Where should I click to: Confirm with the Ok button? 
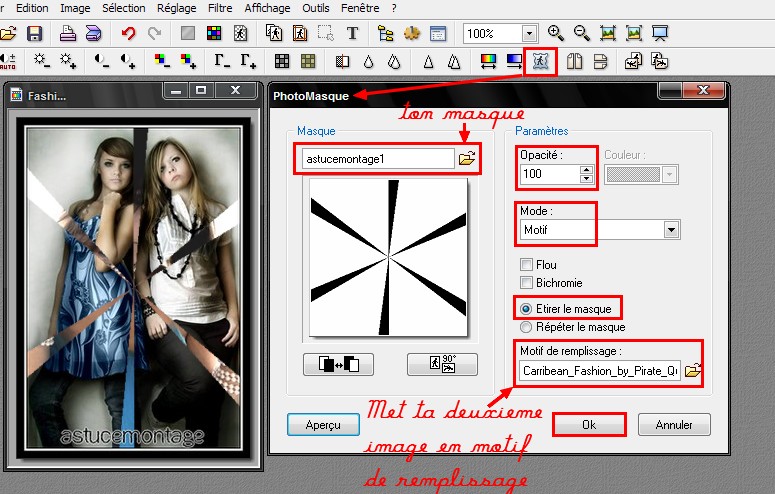(589, 425)
